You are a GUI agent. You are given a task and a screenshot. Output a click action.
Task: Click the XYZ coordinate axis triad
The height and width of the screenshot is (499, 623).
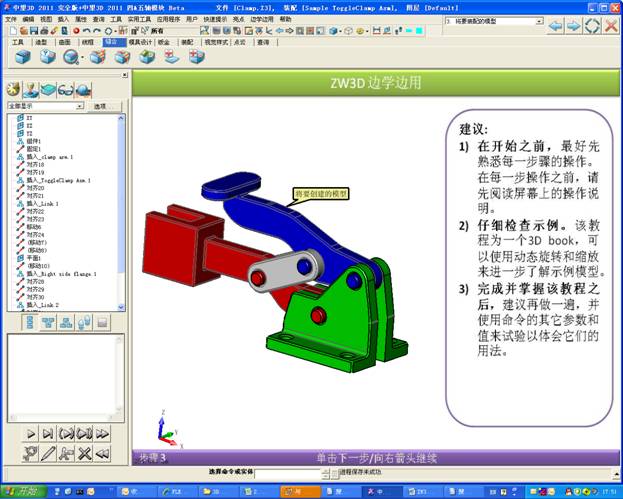click(169, 430)
